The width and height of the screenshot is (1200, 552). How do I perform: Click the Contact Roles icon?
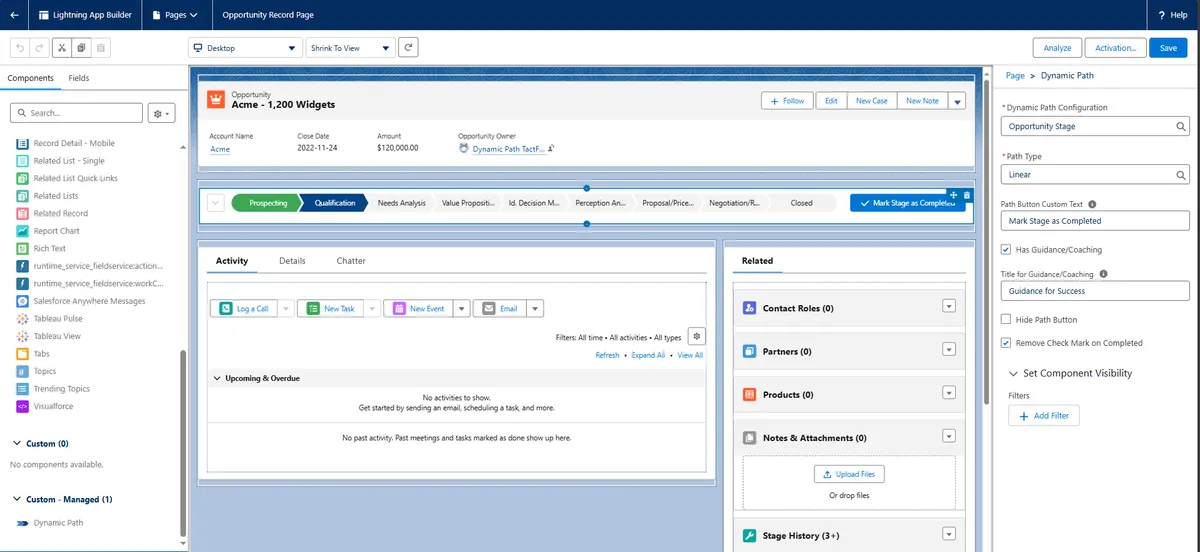[749, 308]
